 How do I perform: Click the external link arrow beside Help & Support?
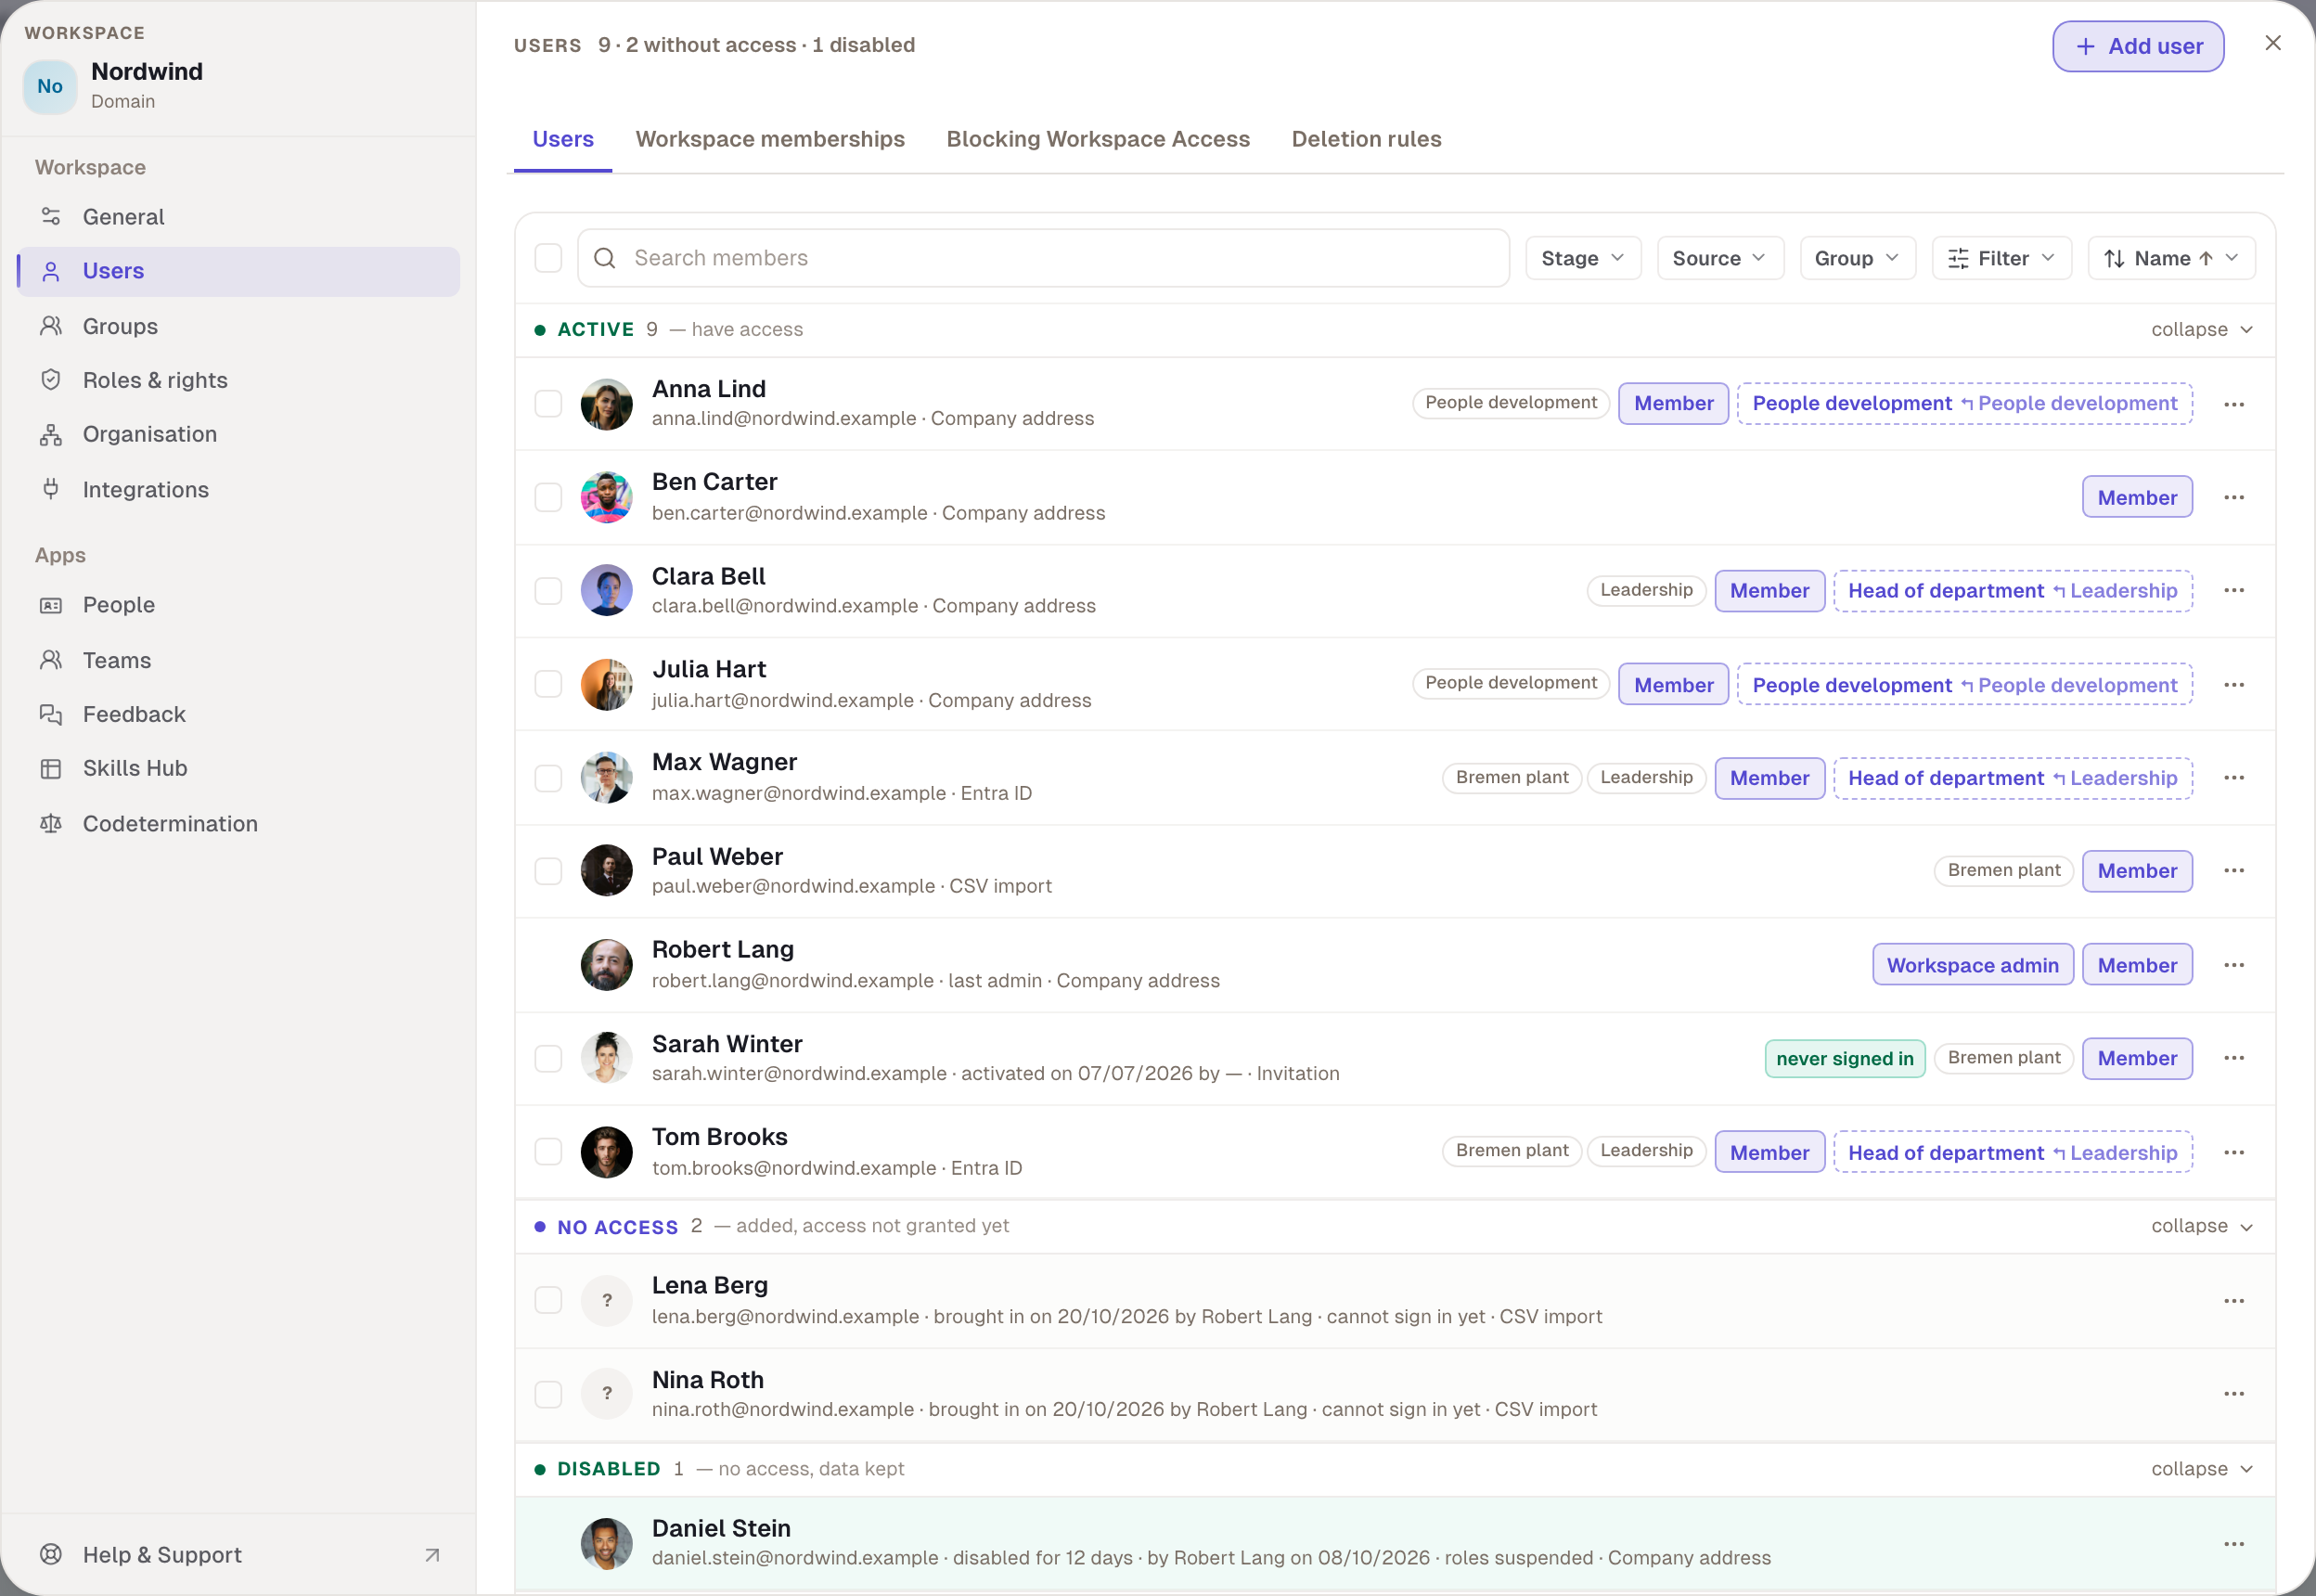[432, 1555]
